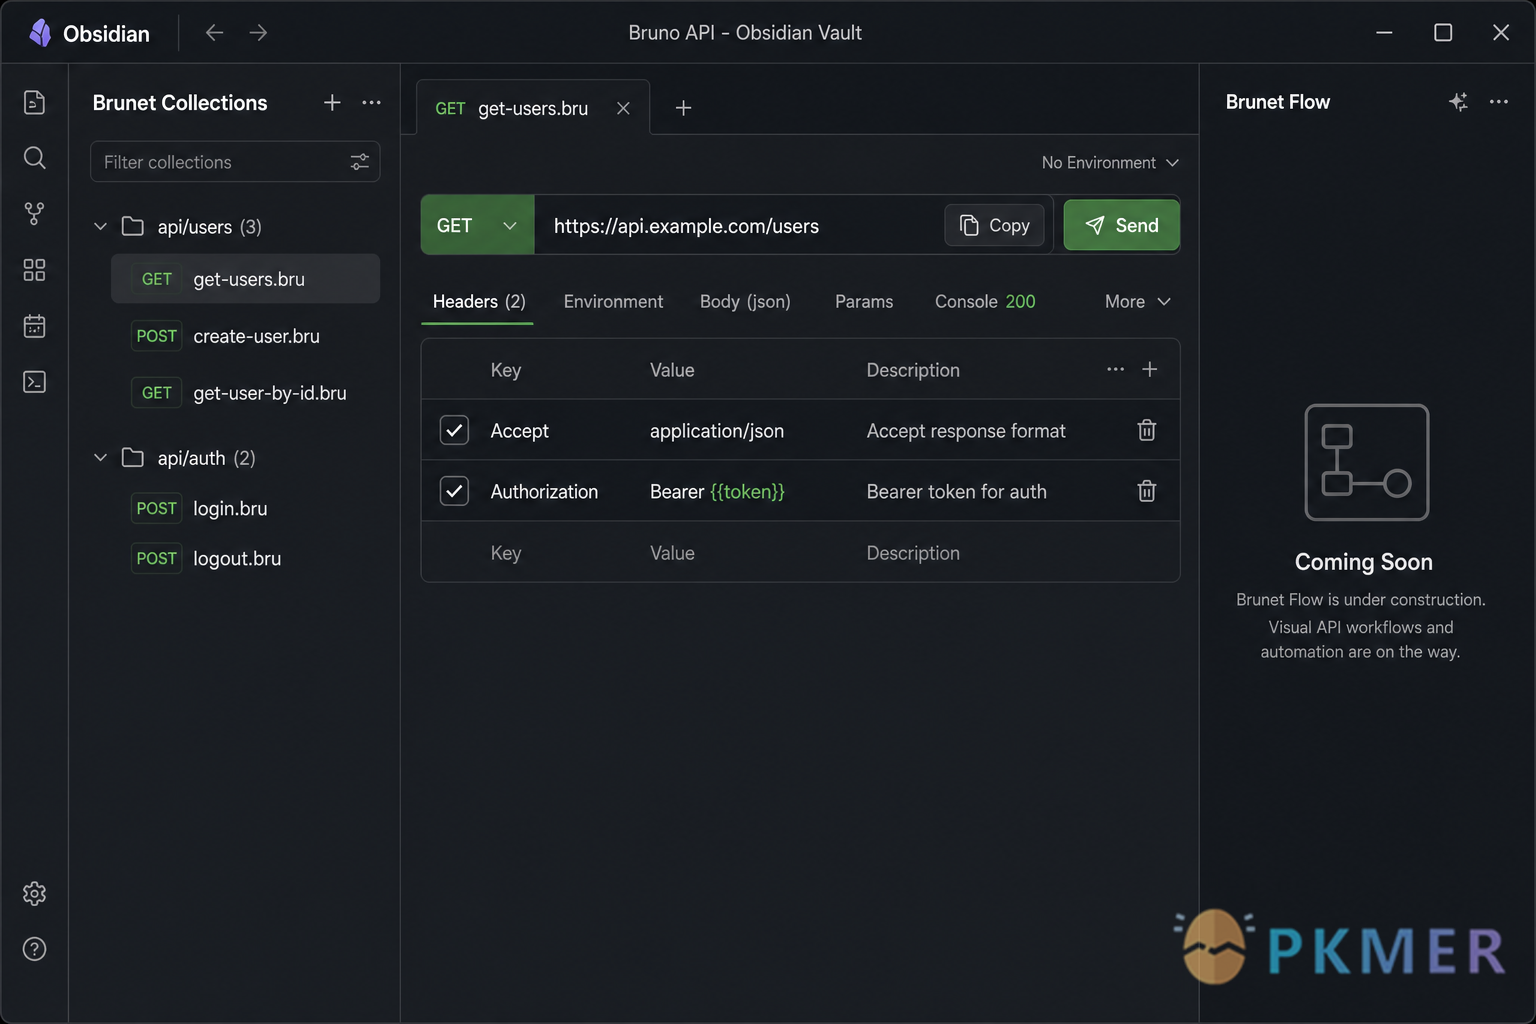Collapse the api/users folder chevron
The width and height of the screenshot is (1536, 1024).
[100, 226]
